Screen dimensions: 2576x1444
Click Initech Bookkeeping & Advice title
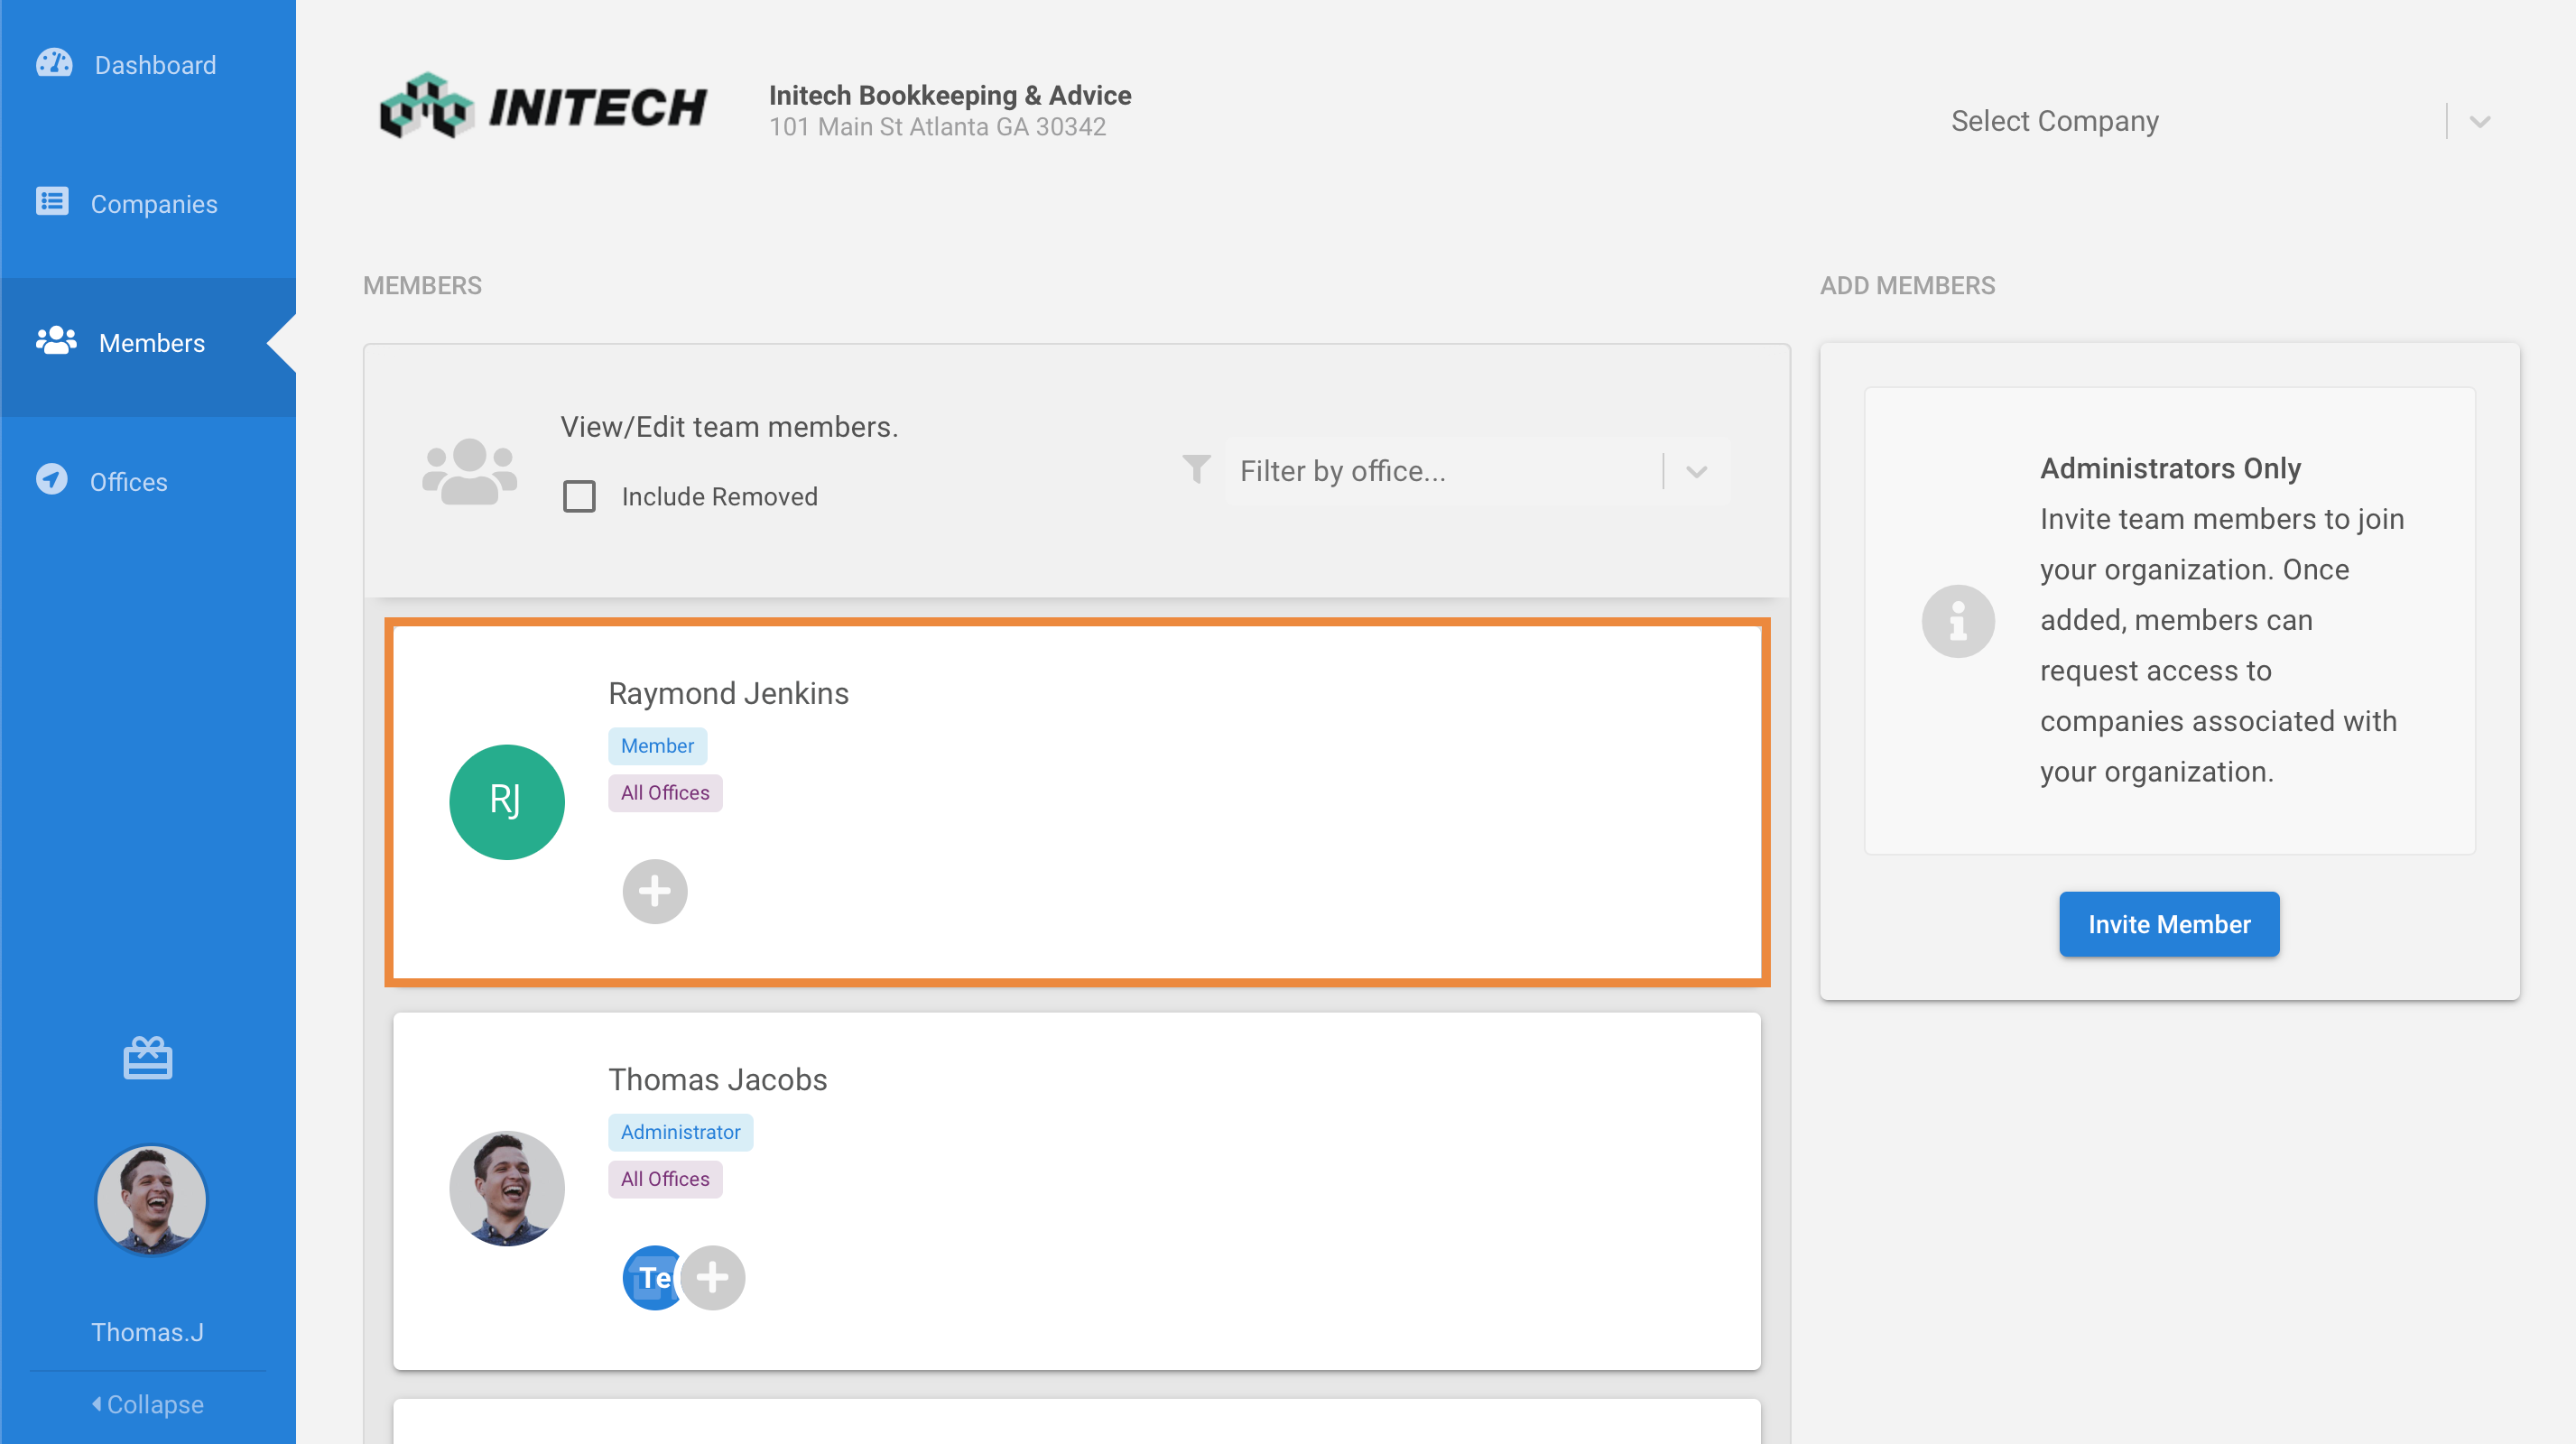(x=950, y=95)
